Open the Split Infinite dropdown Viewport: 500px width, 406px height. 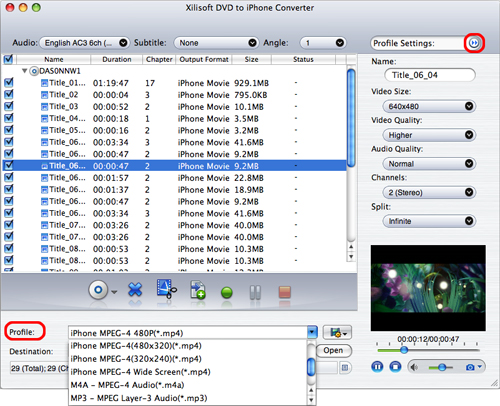pos(429,221)
